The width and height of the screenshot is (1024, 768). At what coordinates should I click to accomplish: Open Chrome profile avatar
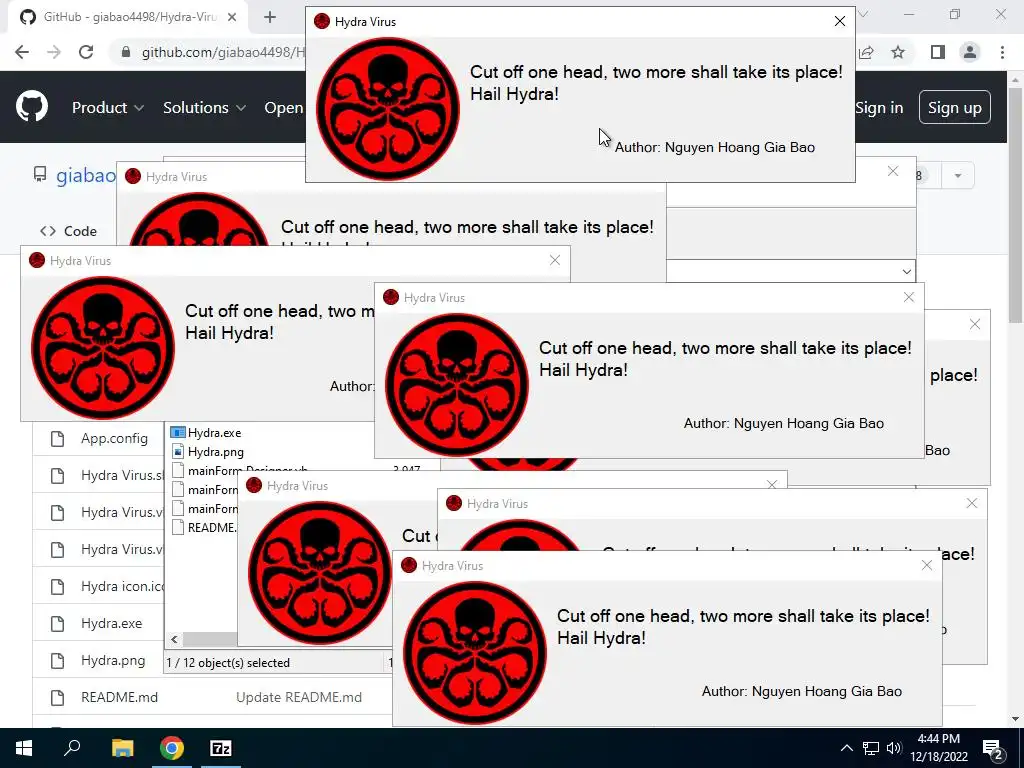pyautogui.click(x=970, y=52)
